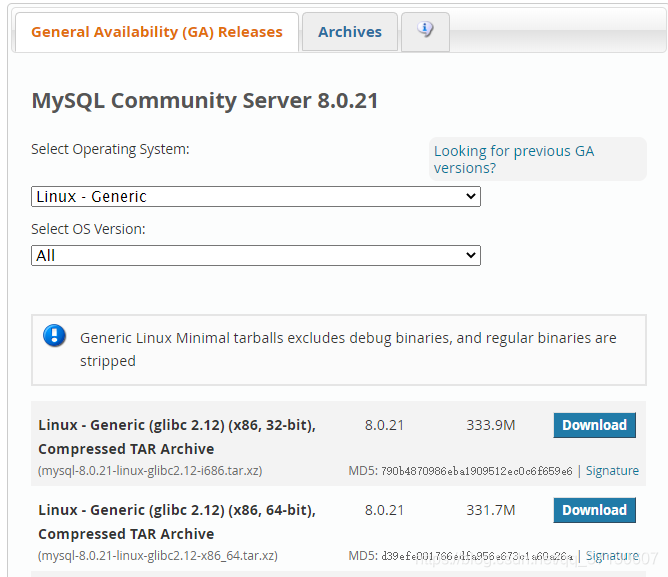668x577 pixels.
Task: Select filename mysql-8.0.21-linux-glibc2.12-x86_64.tar.xz
Action: (158, 555)
